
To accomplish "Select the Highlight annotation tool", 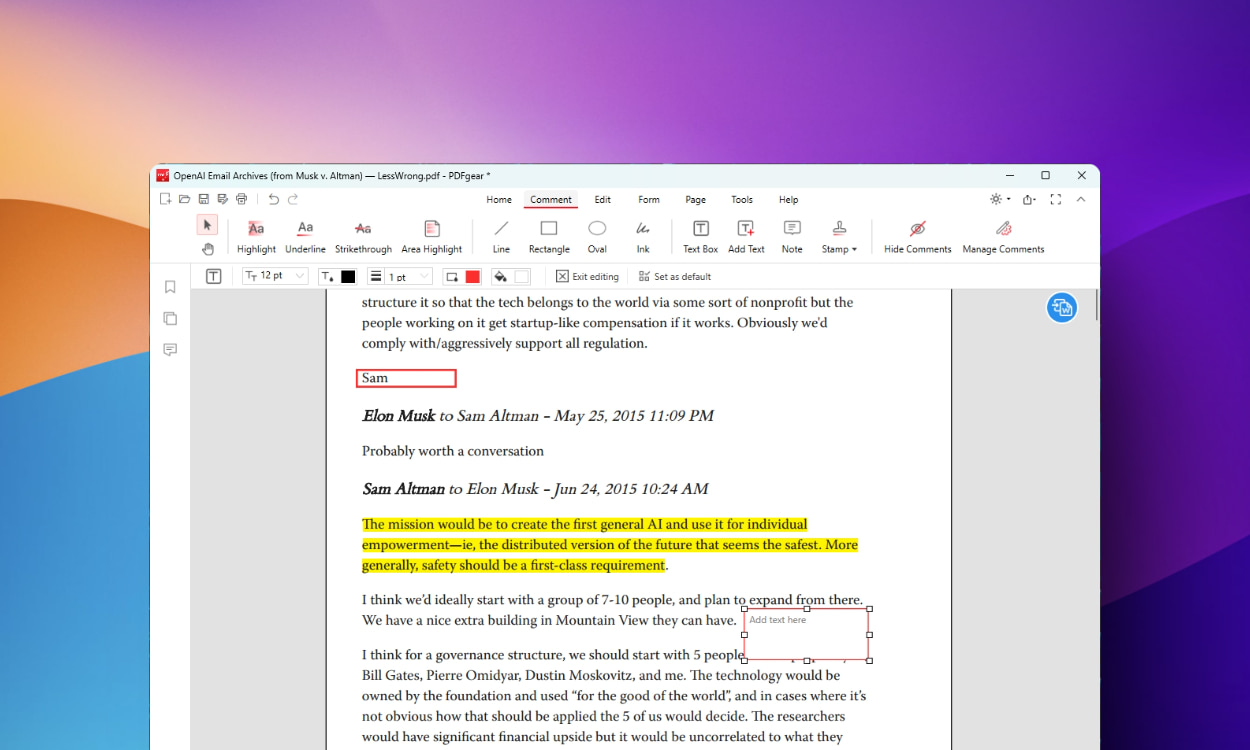I will tap(256, 235).
